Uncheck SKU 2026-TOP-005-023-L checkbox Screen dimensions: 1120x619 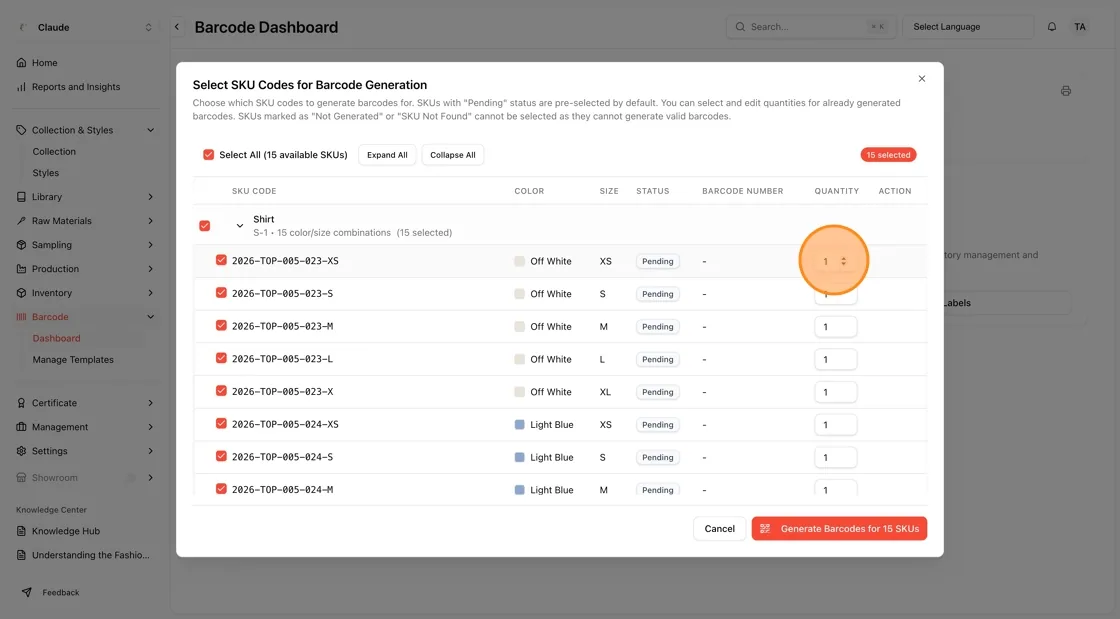click(221, 358)
